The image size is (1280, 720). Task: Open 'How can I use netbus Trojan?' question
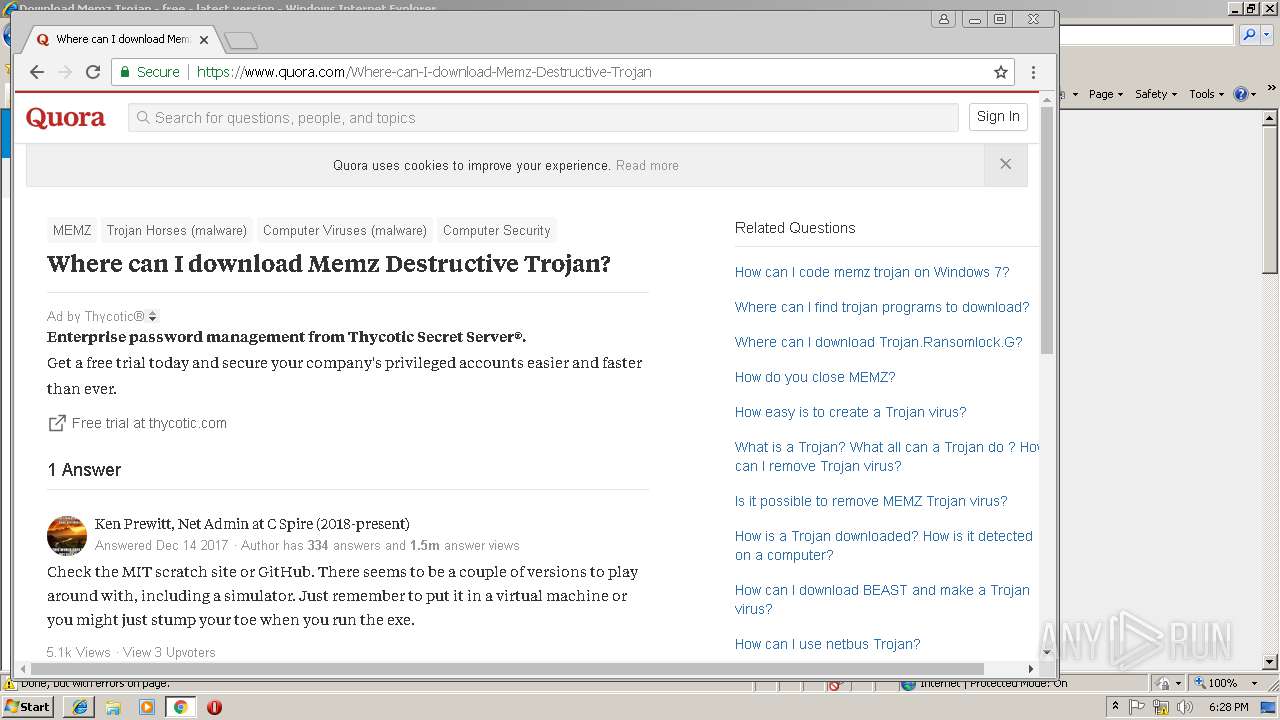(x=828, y=644)
